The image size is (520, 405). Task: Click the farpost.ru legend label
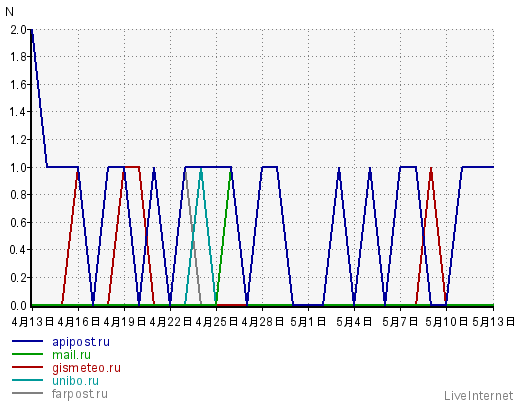coord(80,394)
